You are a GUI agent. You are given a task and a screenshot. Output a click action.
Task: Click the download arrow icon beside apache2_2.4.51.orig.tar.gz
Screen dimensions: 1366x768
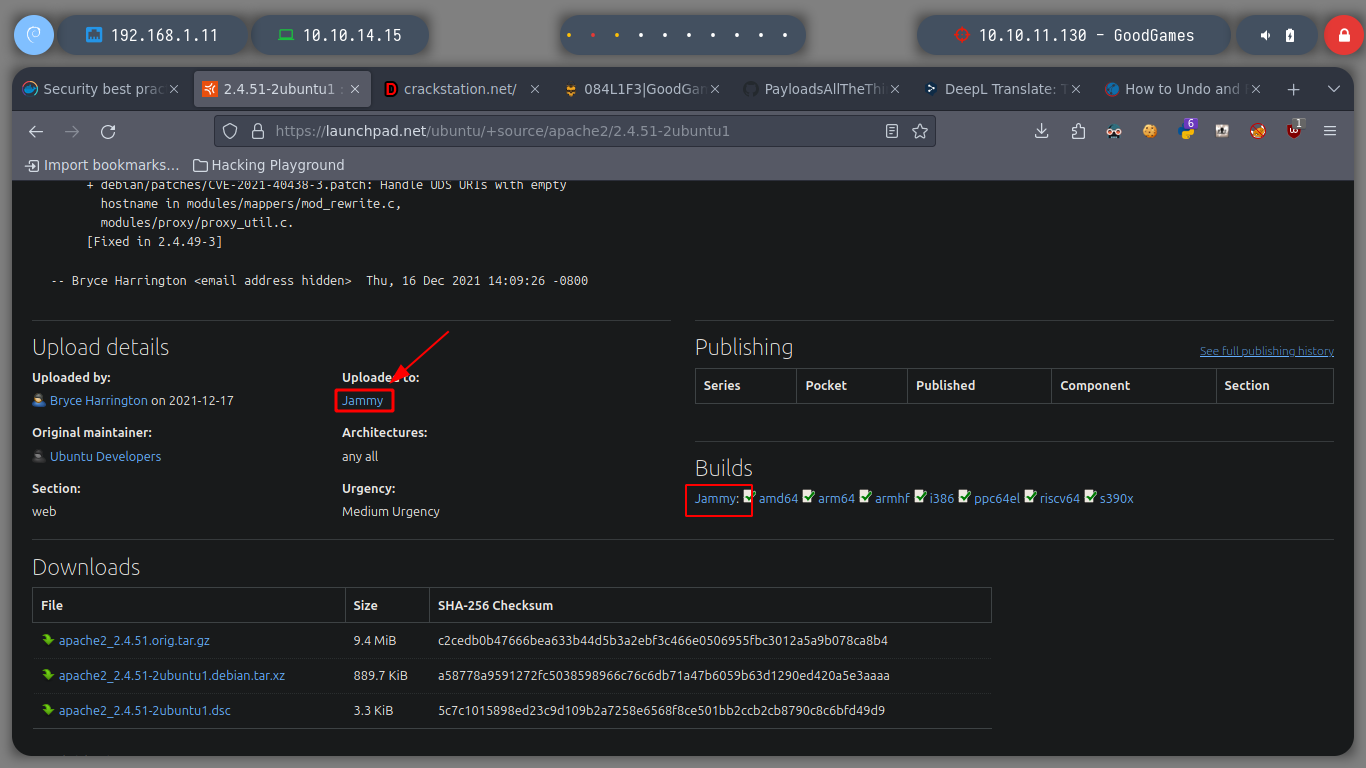[x=48, y=640]
